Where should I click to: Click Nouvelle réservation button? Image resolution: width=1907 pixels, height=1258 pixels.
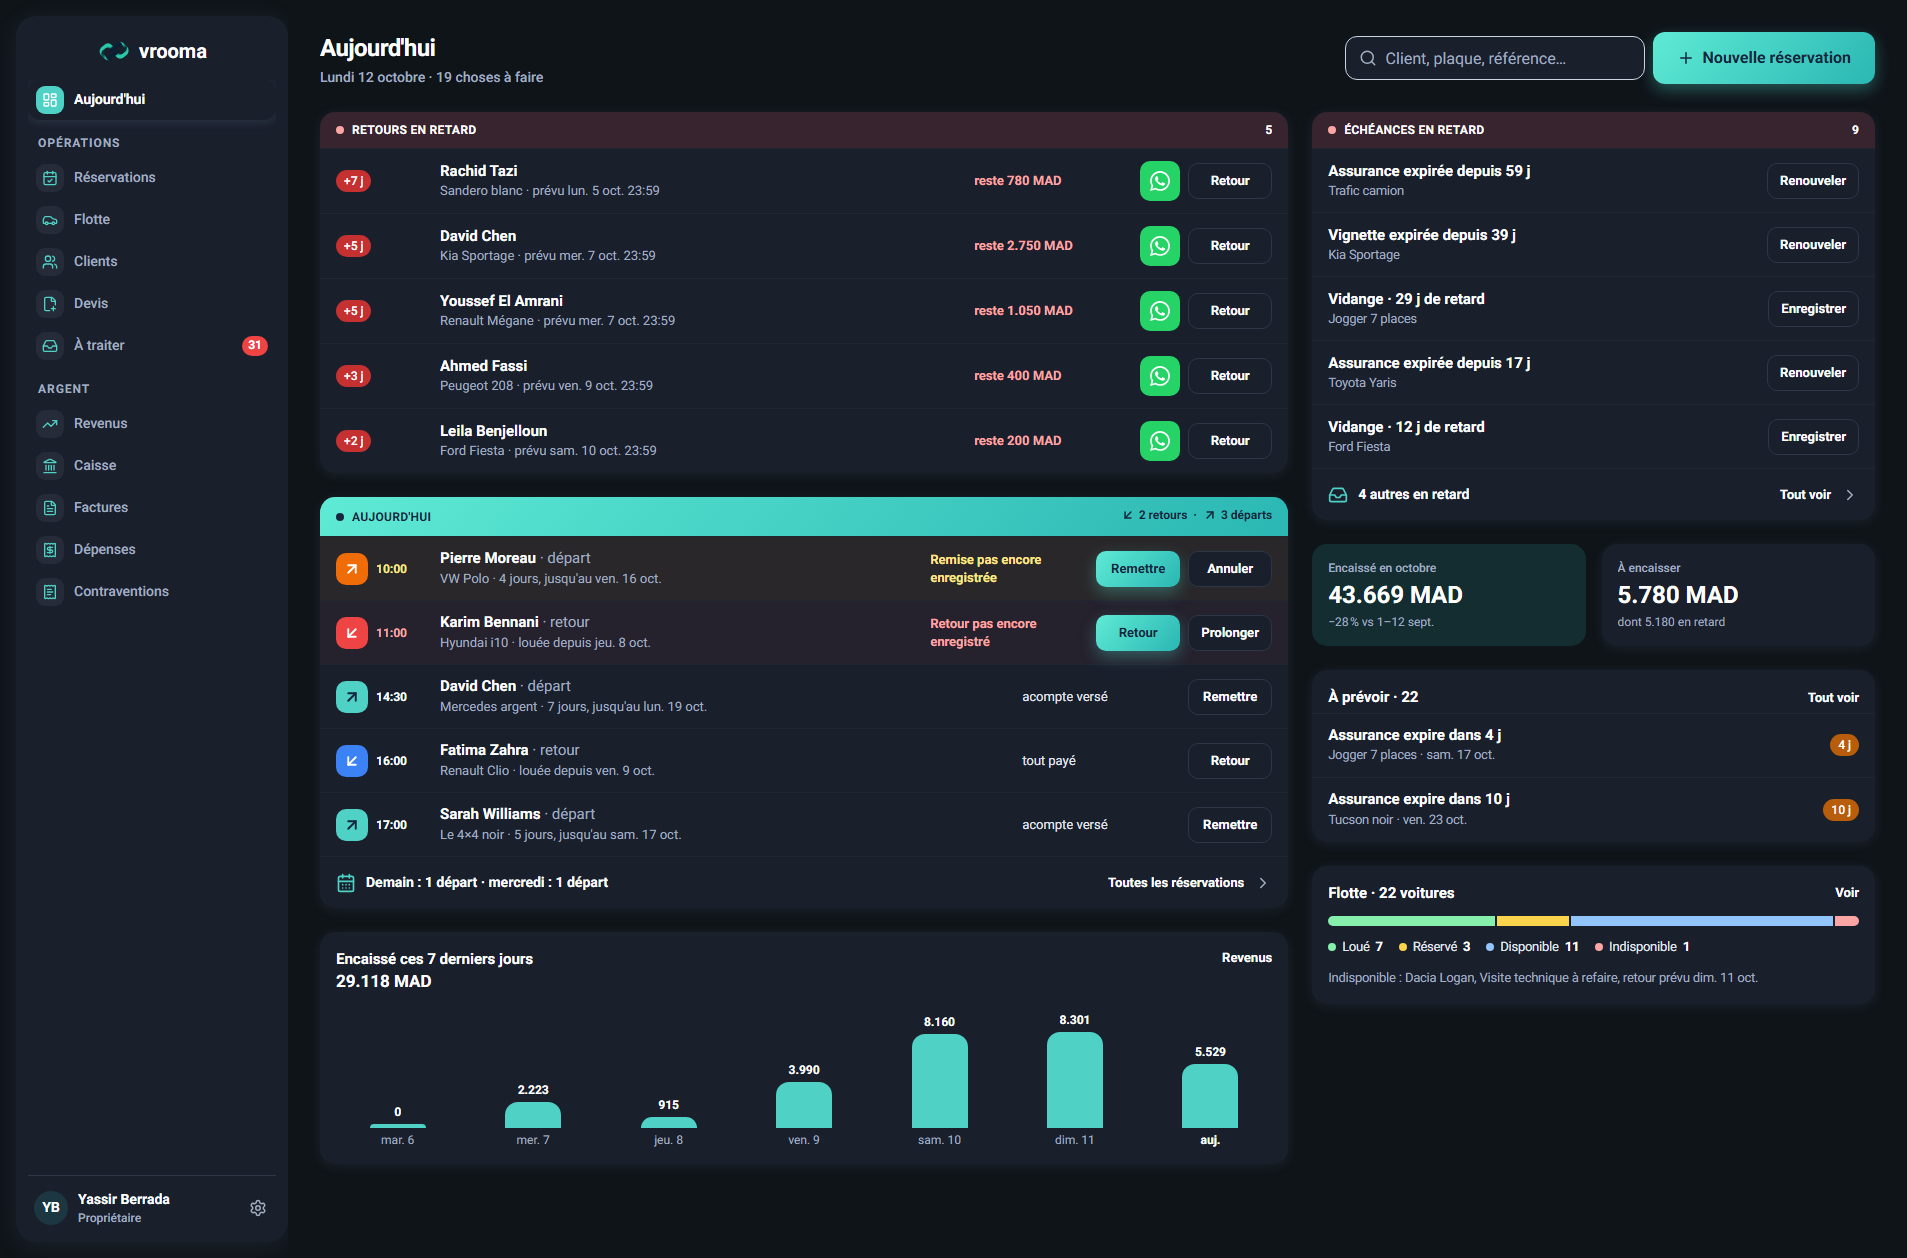1764,58
